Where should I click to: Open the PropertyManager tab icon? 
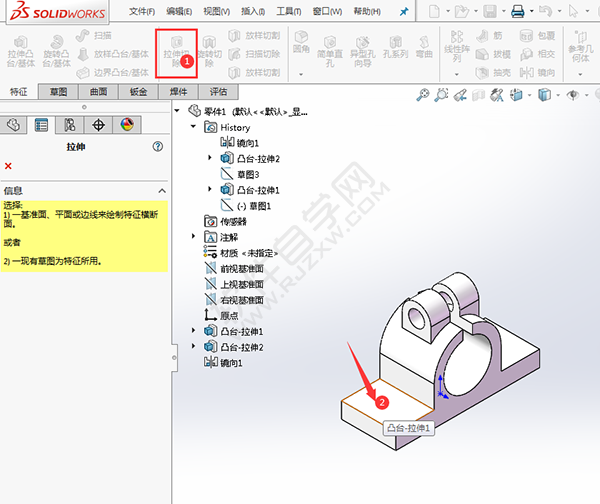click(x=41, y=125)
